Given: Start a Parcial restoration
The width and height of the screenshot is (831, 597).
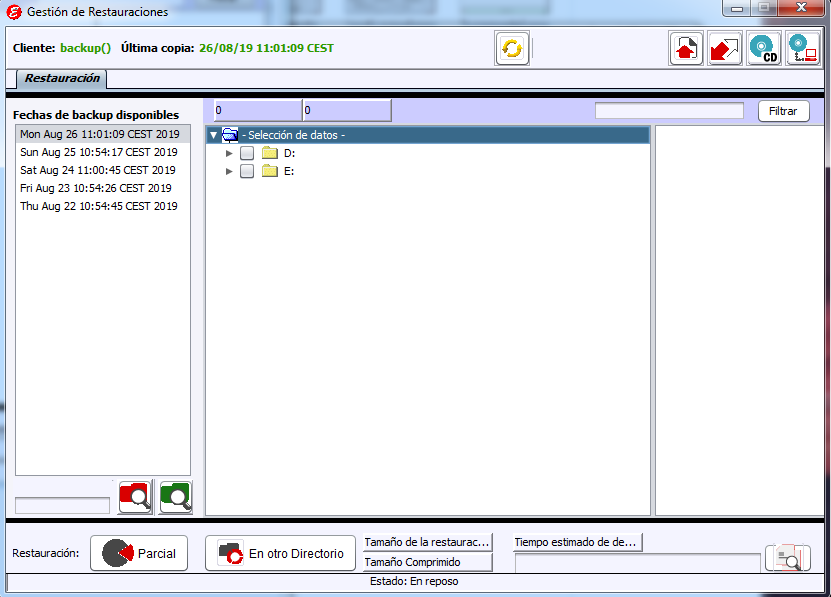Looking at the screenshot, I should point(139,553).
